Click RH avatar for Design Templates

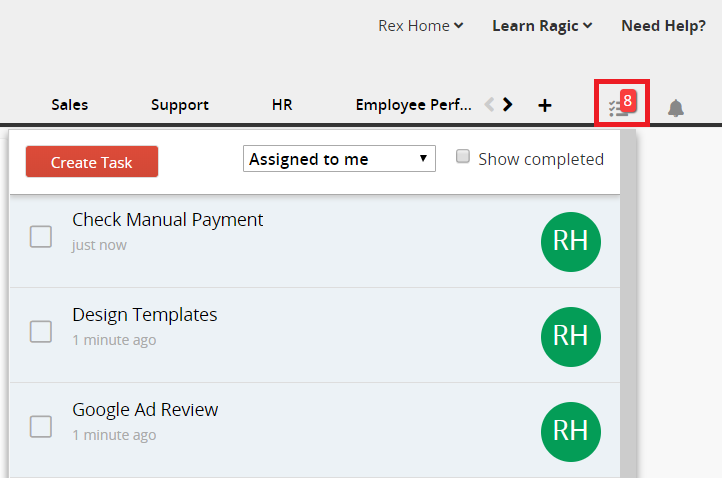click(570, 336)
